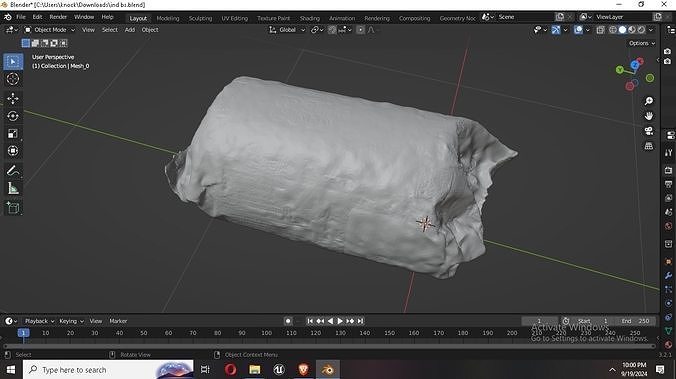Open the Modifier wrench properties tab
This screenshot has height=379, width=676.
pyautogui.click(x=669, y=276)
